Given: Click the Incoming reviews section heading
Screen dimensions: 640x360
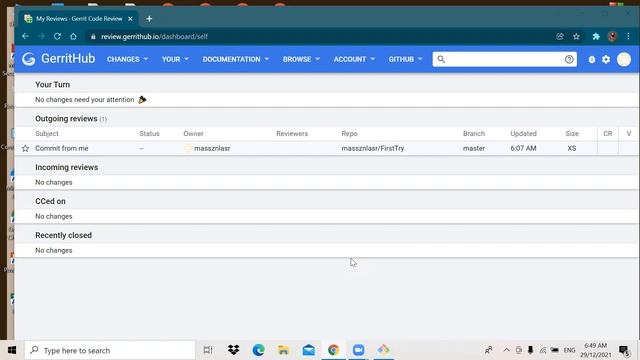Looking at the screenshot, I should (67, 167).
